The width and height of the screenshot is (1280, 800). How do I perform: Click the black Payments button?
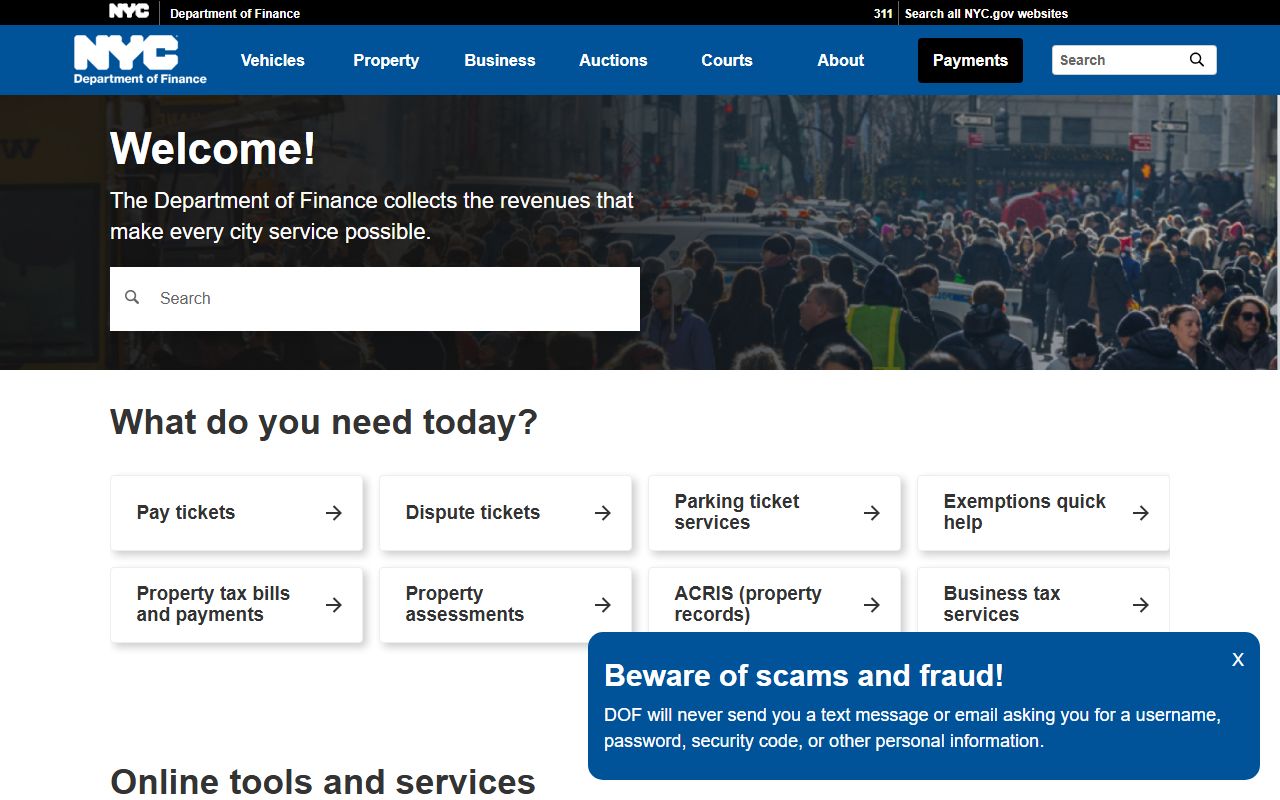pyautogui.click(x=970, y=60)
